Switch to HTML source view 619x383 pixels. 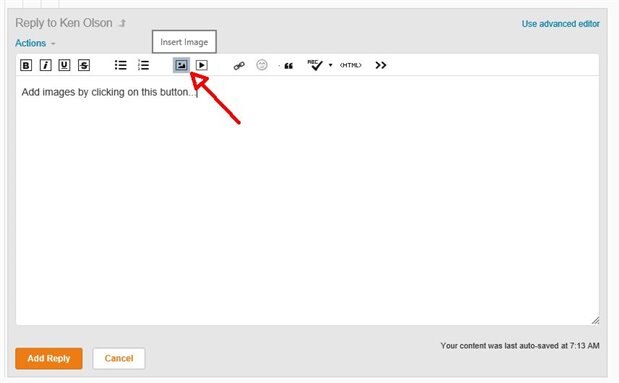pyautogui.click(x=351, y=65)
